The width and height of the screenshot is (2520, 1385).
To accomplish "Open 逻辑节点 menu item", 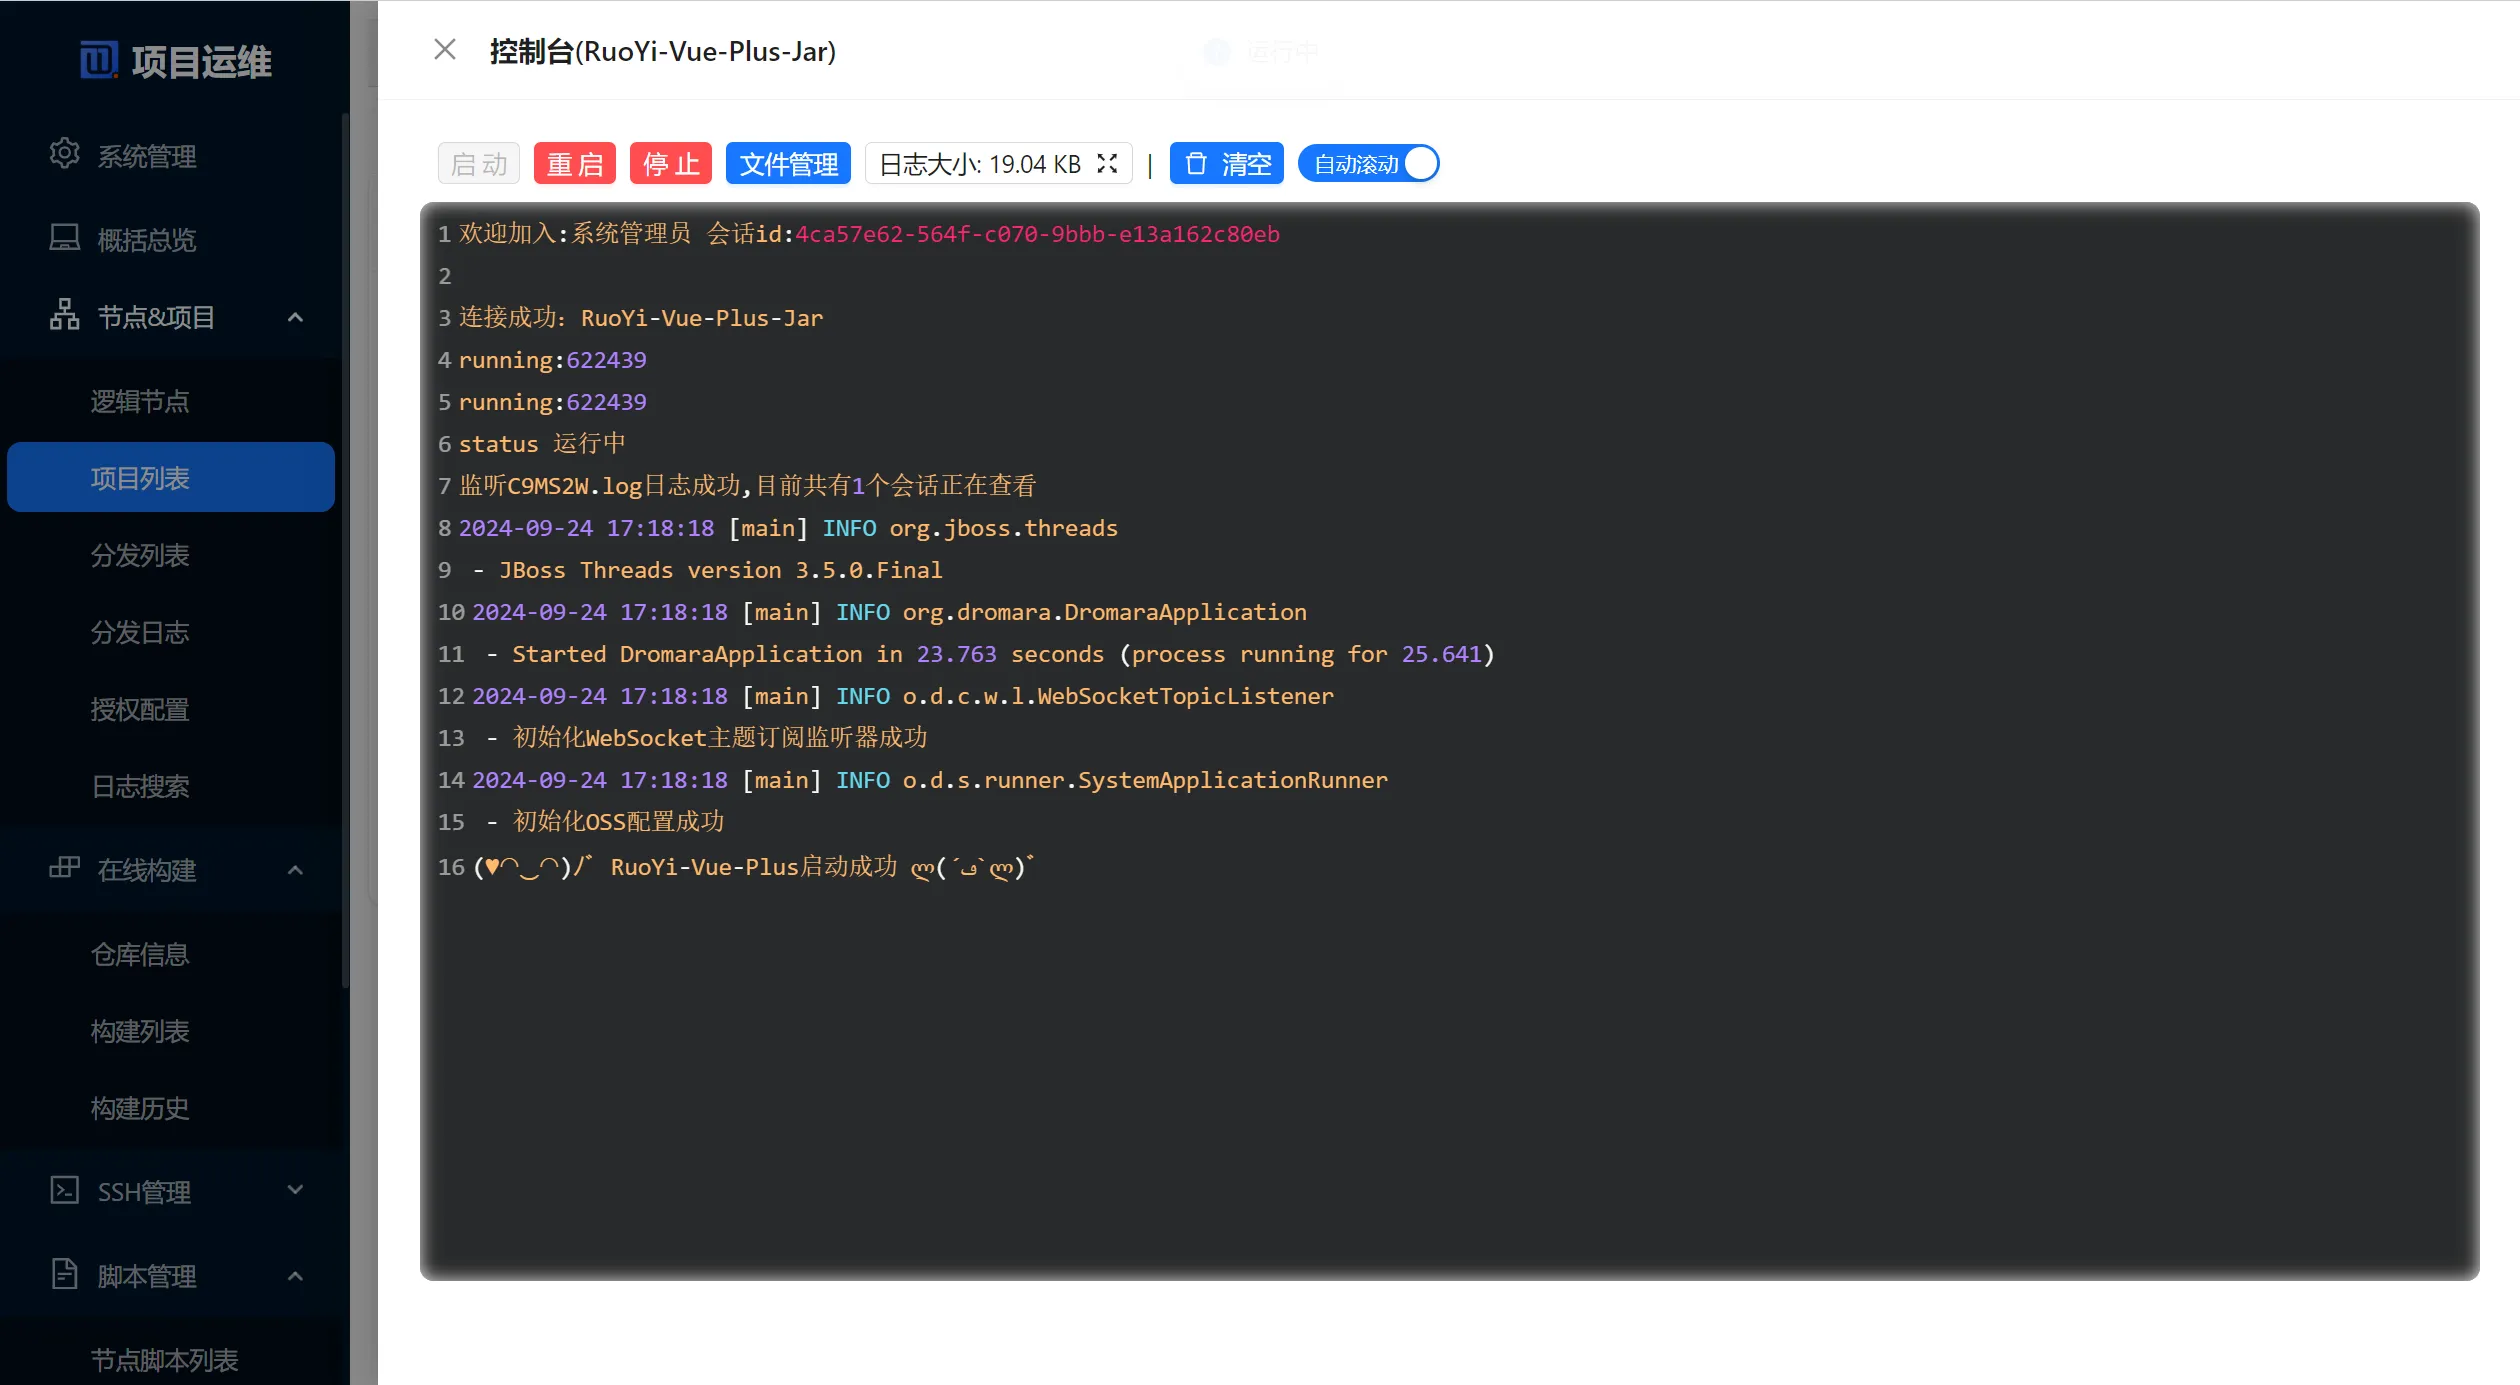I will click(140, 401).
